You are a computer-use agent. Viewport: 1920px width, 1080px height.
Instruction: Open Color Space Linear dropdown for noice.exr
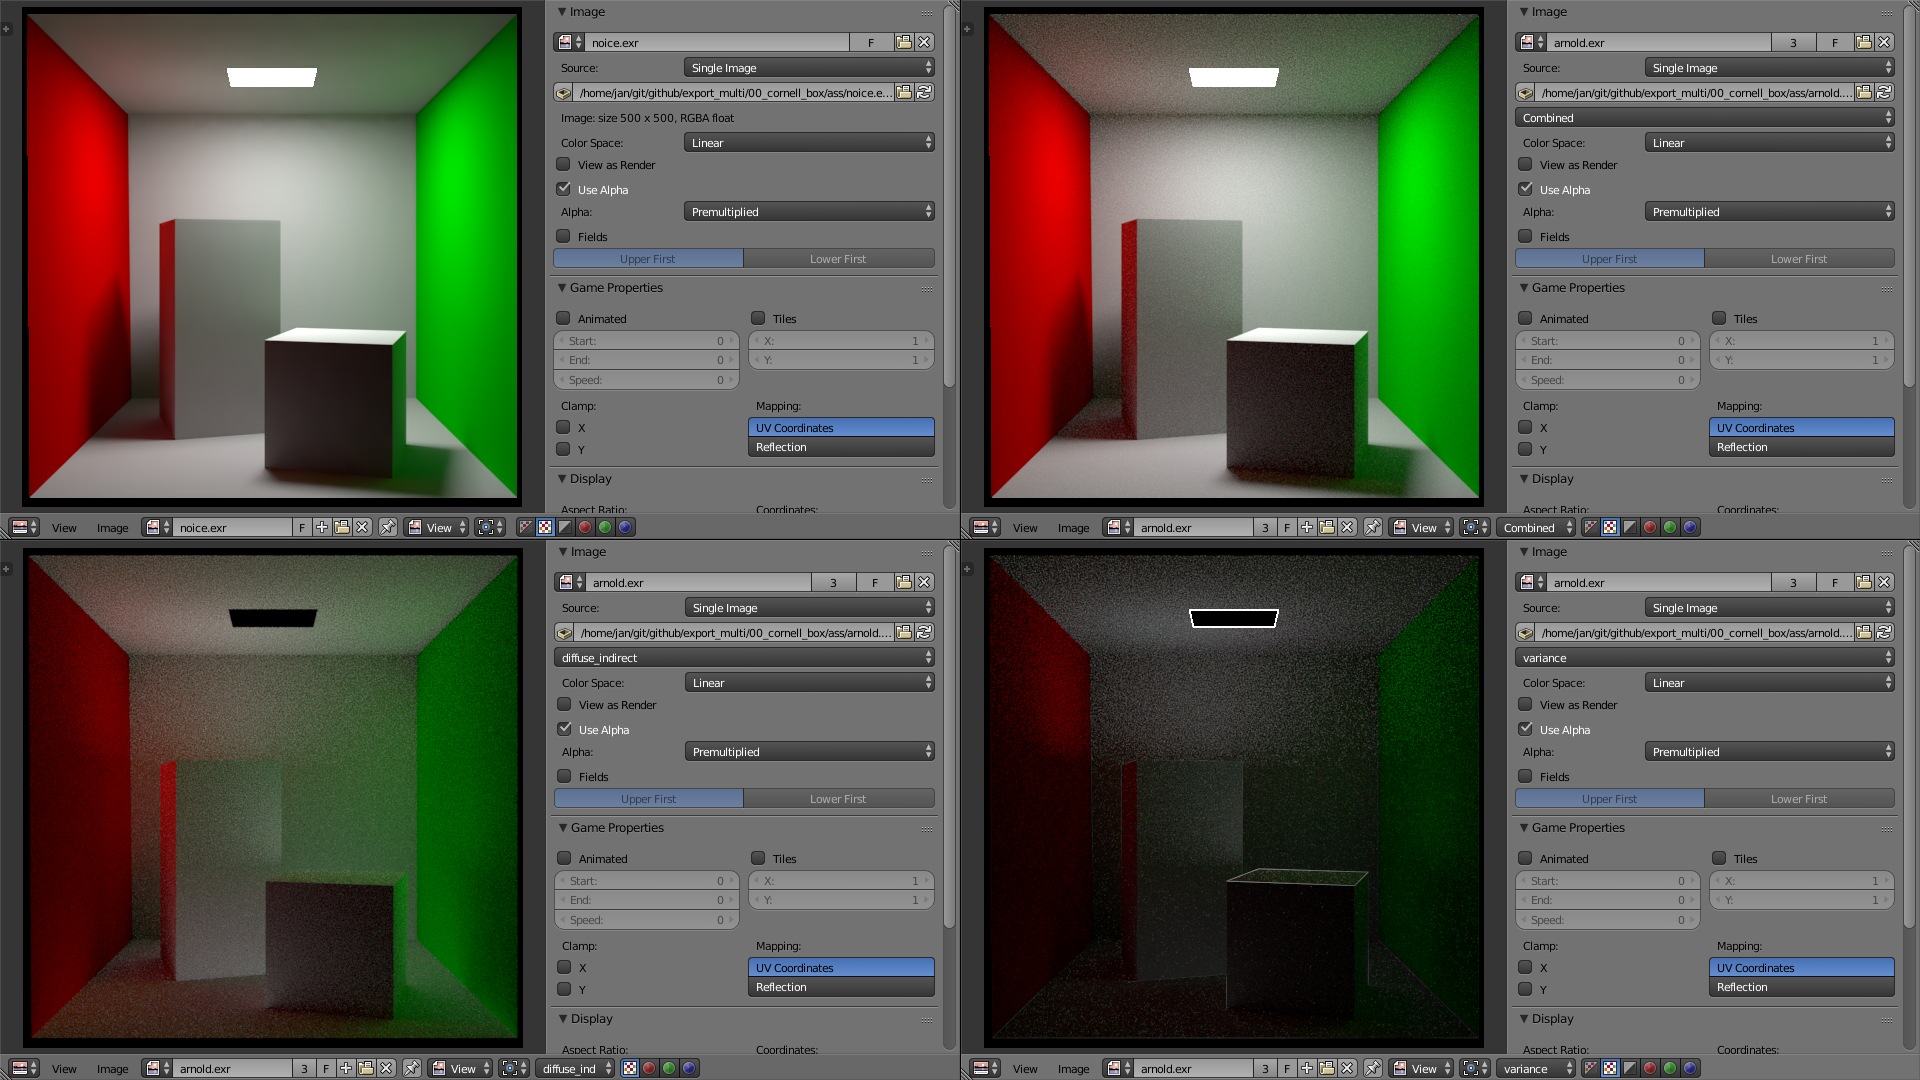click(809, 143)
